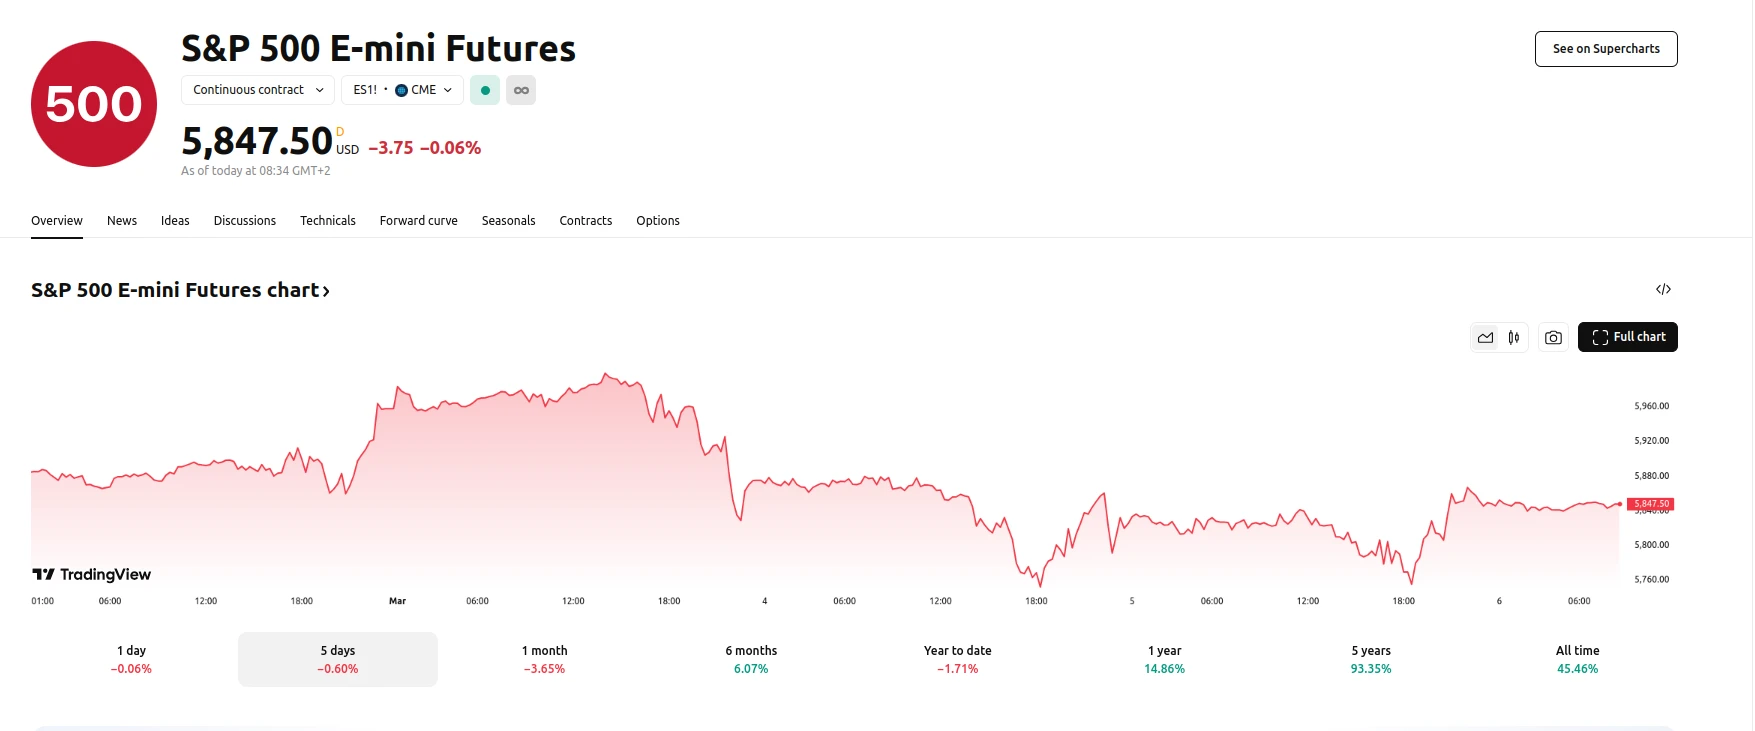Switch chart to candlestick style
The image size is (1755, 731).
[x=1514, y=338]
